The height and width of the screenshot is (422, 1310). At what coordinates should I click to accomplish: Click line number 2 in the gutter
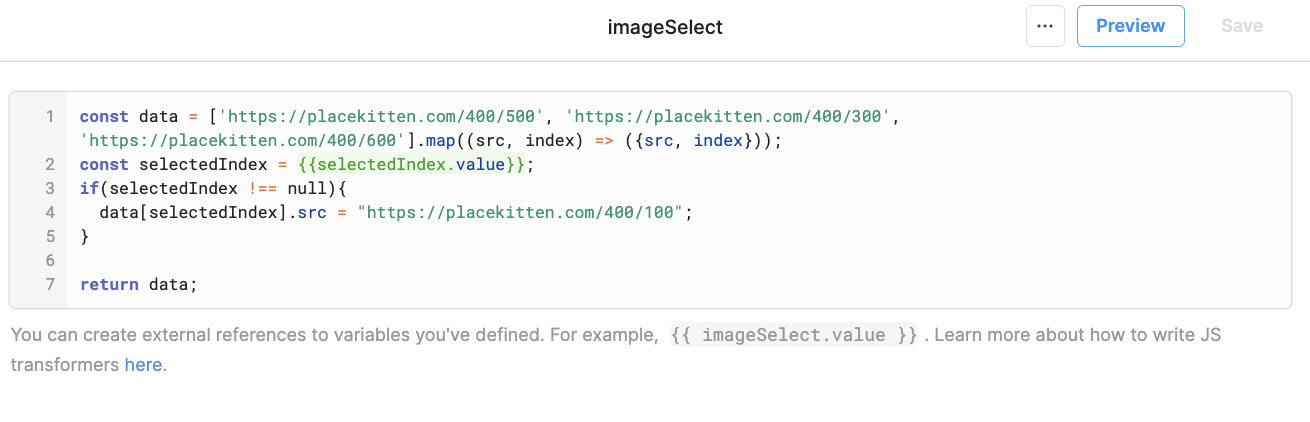(x=49, y=164)
